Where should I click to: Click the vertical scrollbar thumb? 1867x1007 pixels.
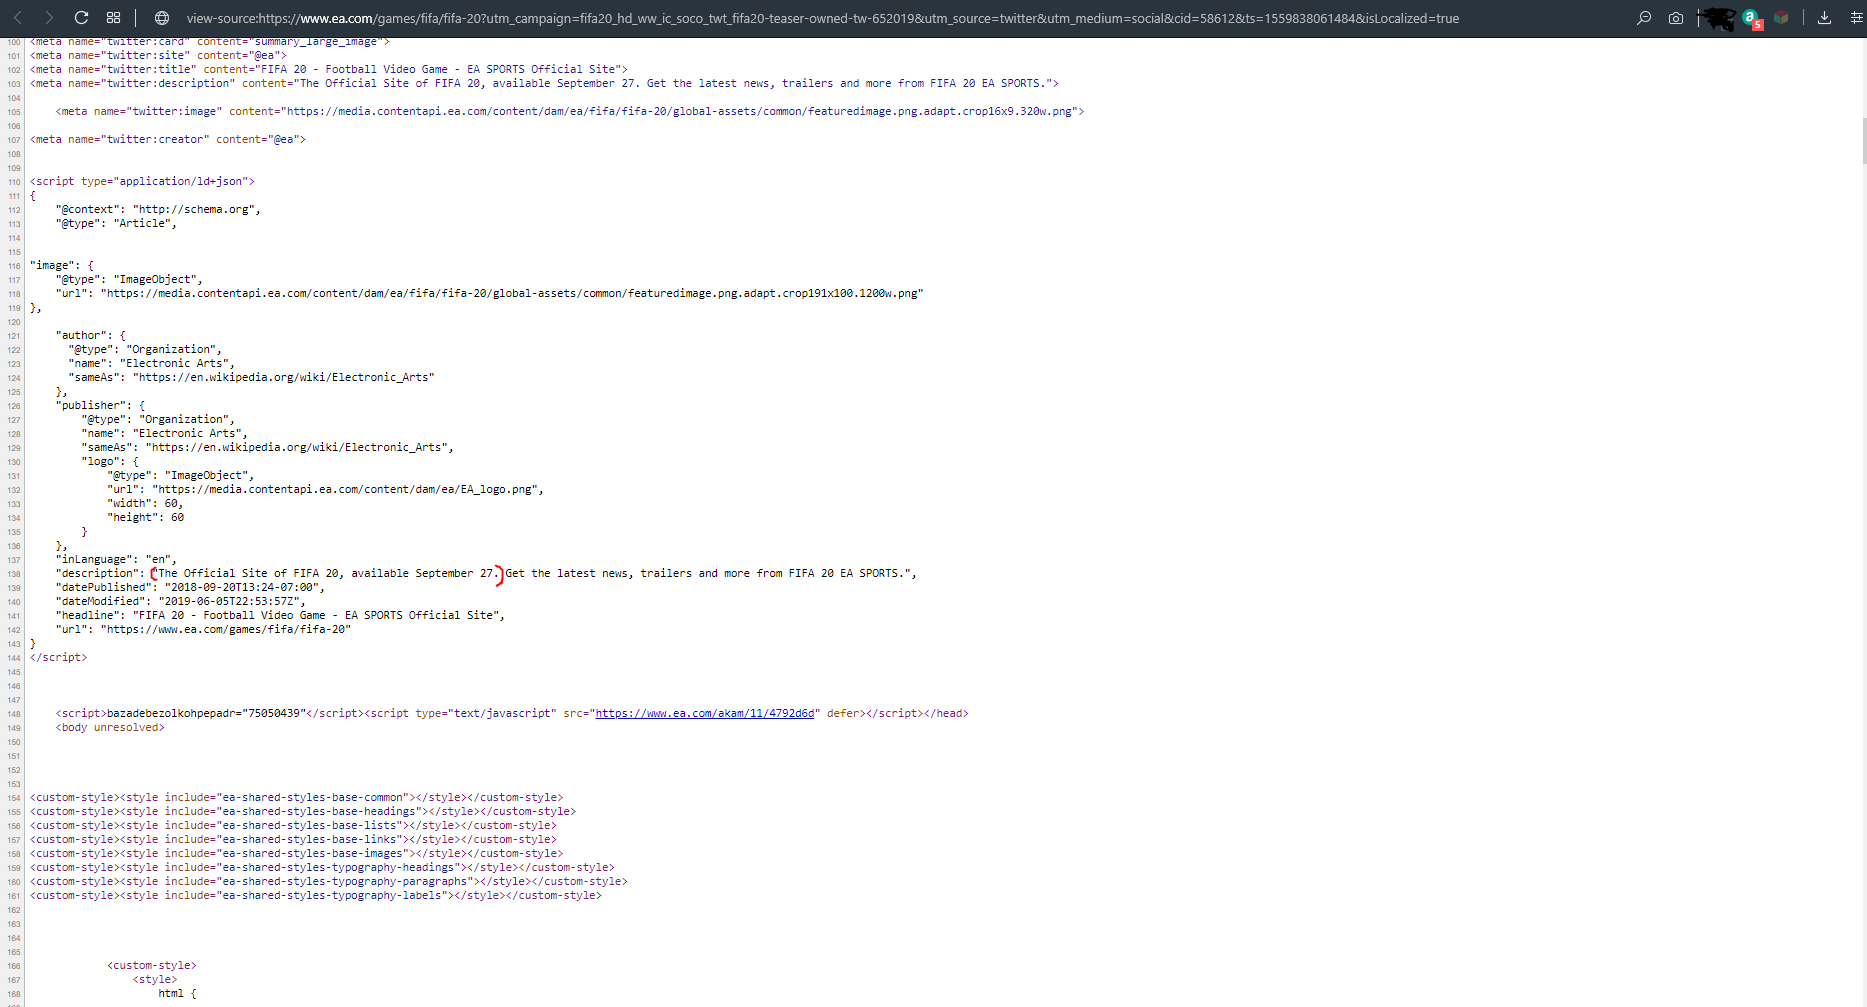click(1863, 140)
